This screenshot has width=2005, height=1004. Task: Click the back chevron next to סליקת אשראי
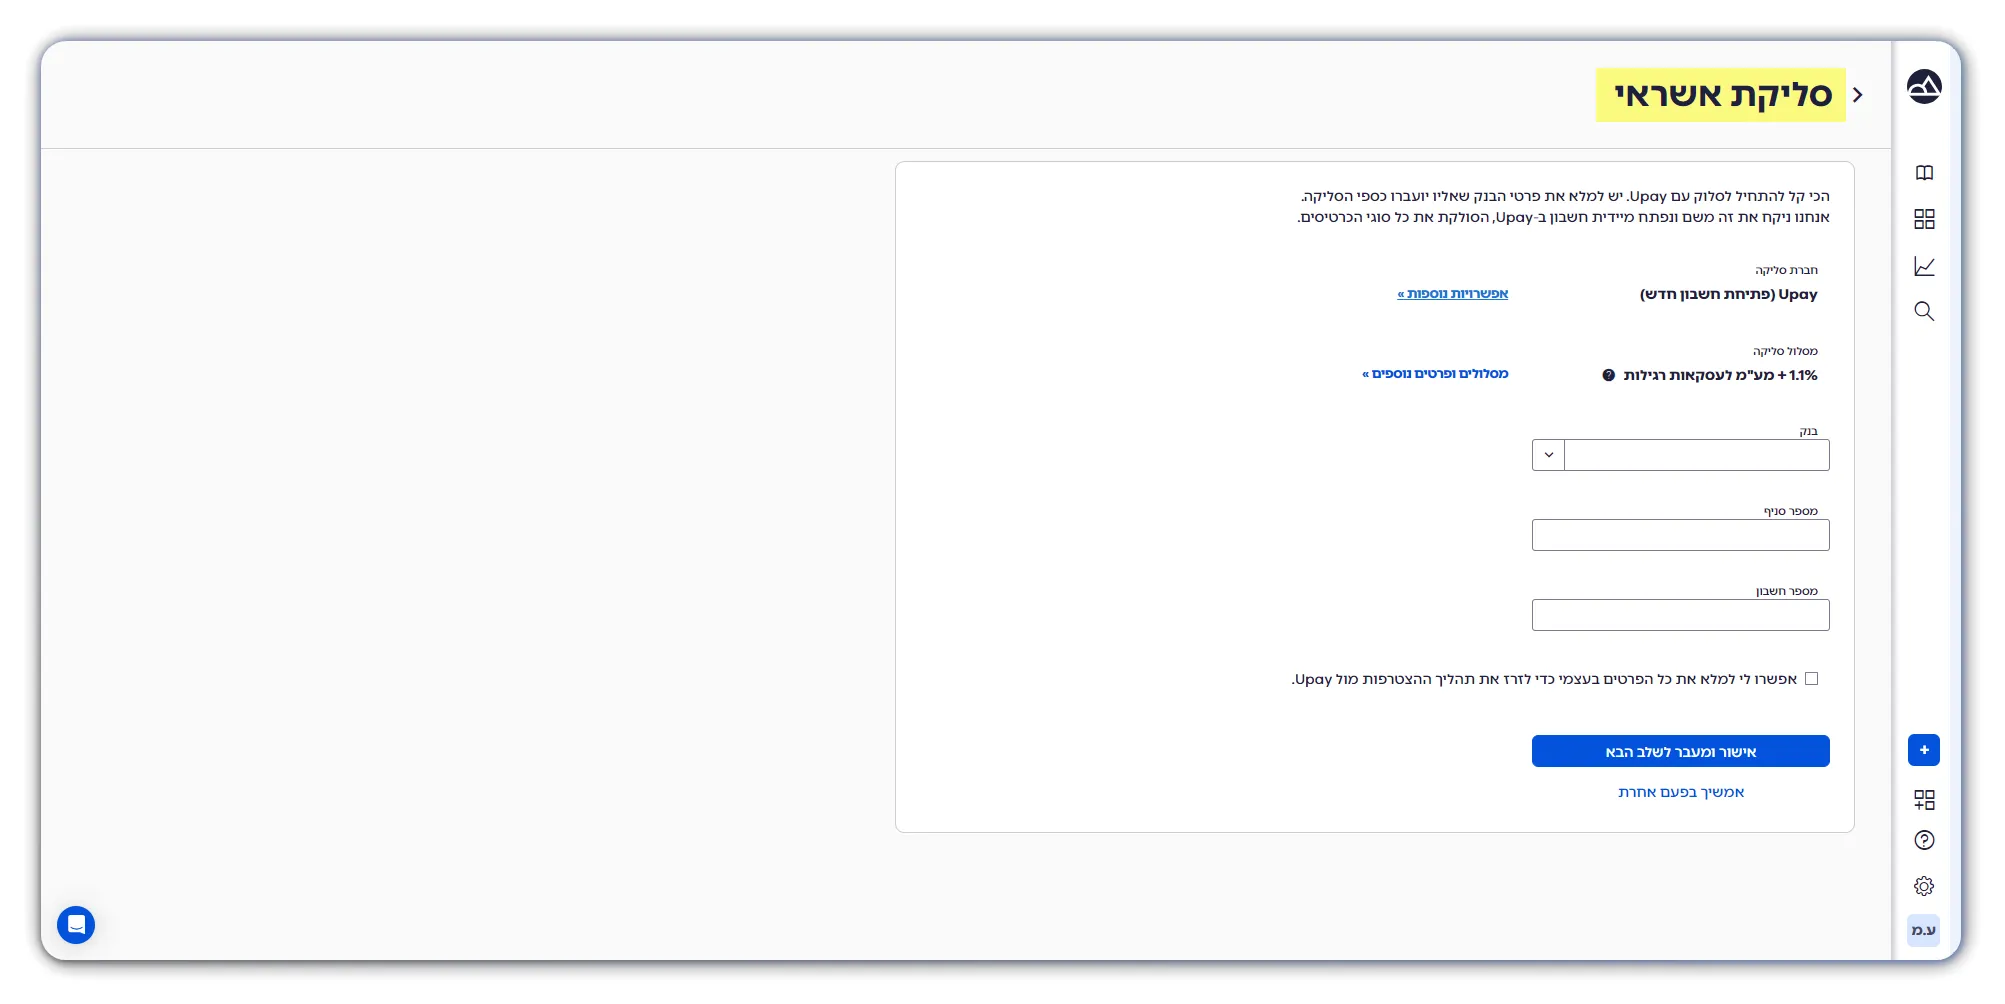[x=1858, y=95]
